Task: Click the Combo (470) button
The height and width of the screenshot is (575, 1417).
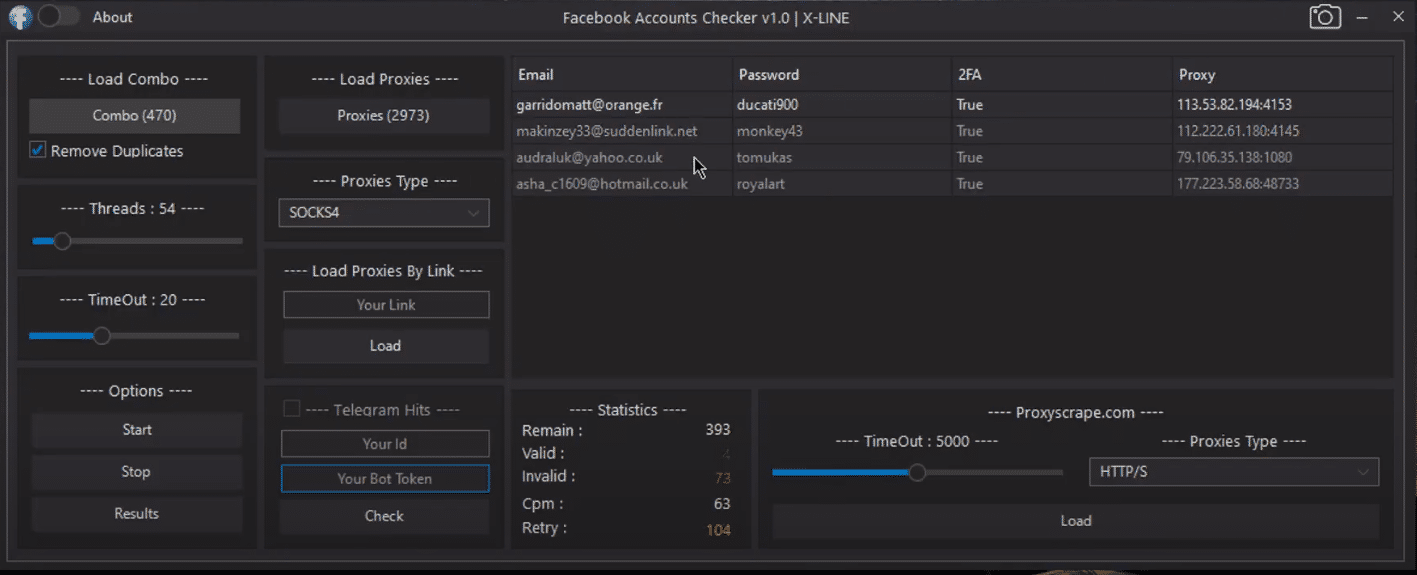Action: tap(134, 116)
